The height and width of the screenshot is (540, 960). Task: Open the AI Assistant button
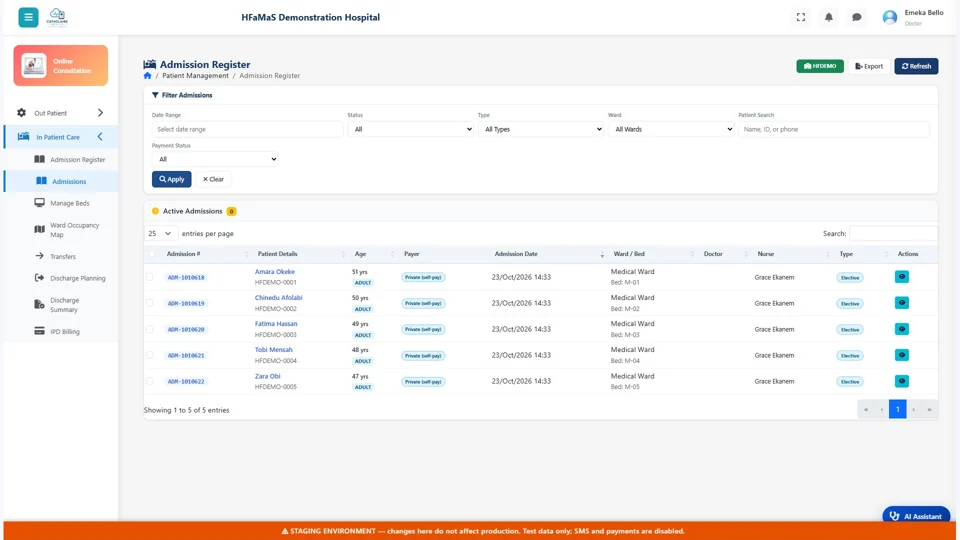click(916, 516)
